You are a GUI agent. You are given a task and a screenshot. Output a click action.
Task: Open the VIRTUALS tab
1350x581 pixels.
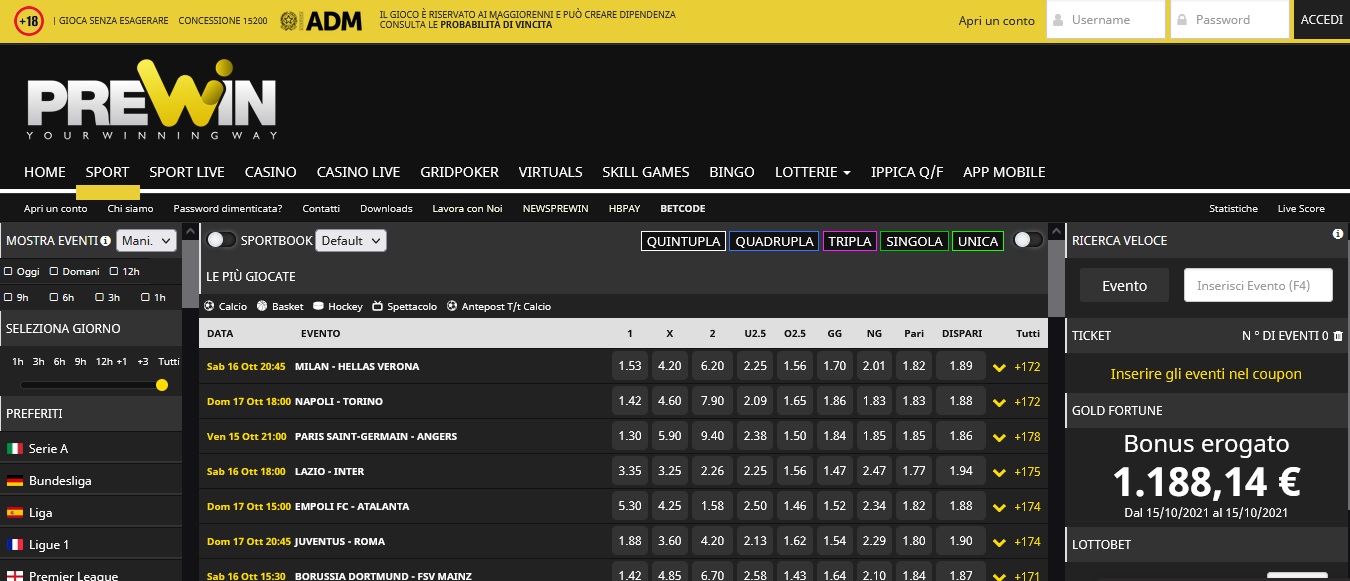[550, 172]
